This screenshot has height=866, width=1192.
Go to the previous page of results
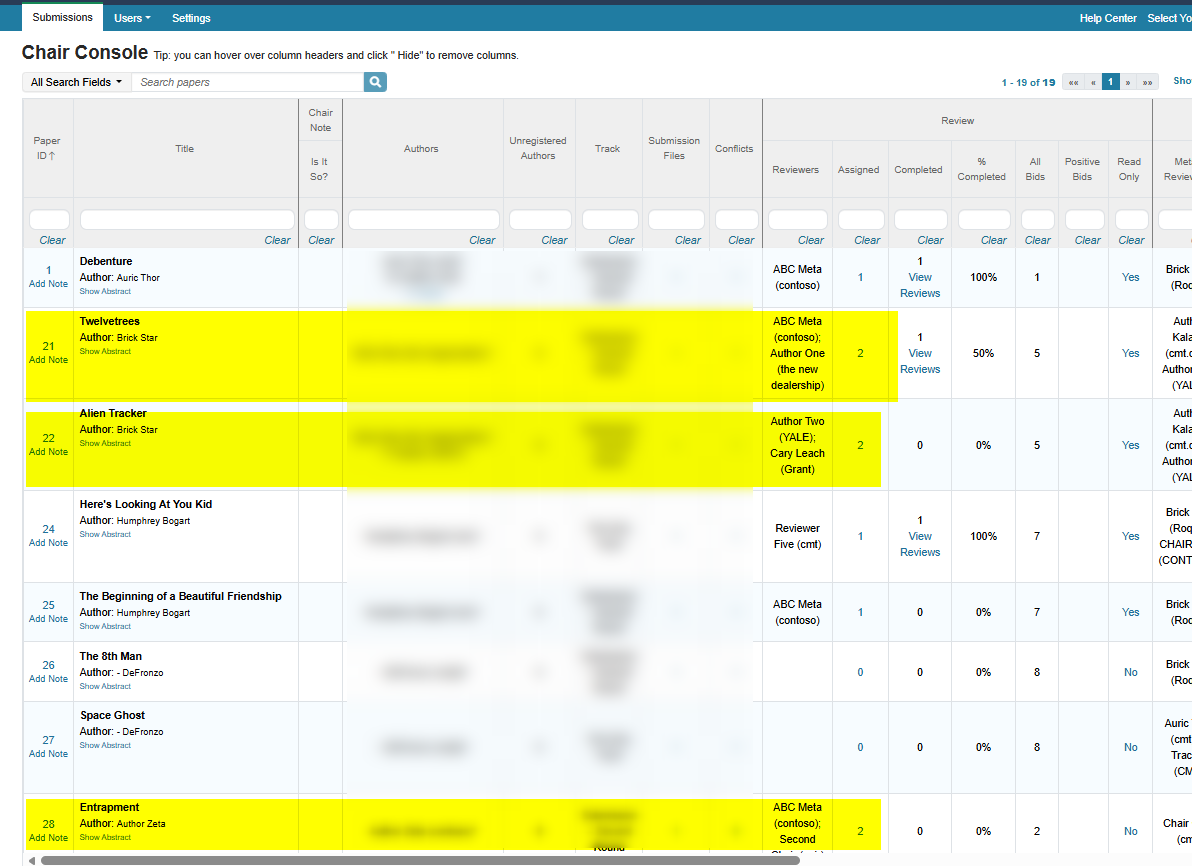[1092, 82]
